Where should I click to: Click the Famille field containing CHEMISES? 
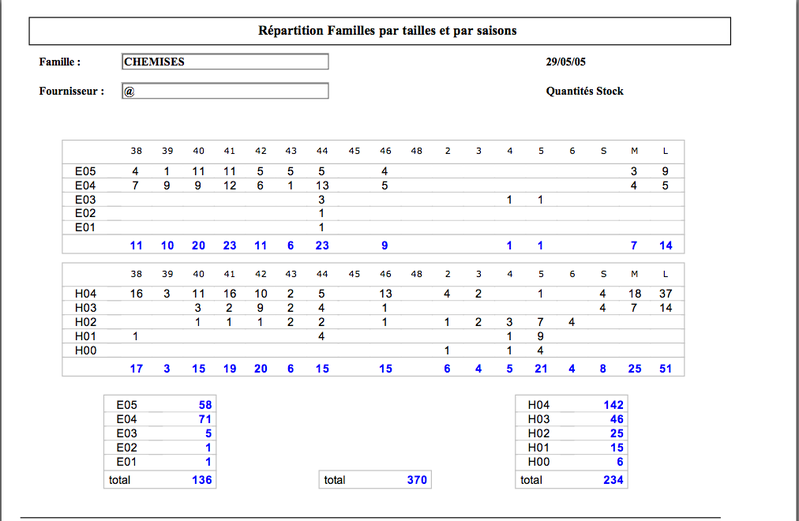coord(225,62)
